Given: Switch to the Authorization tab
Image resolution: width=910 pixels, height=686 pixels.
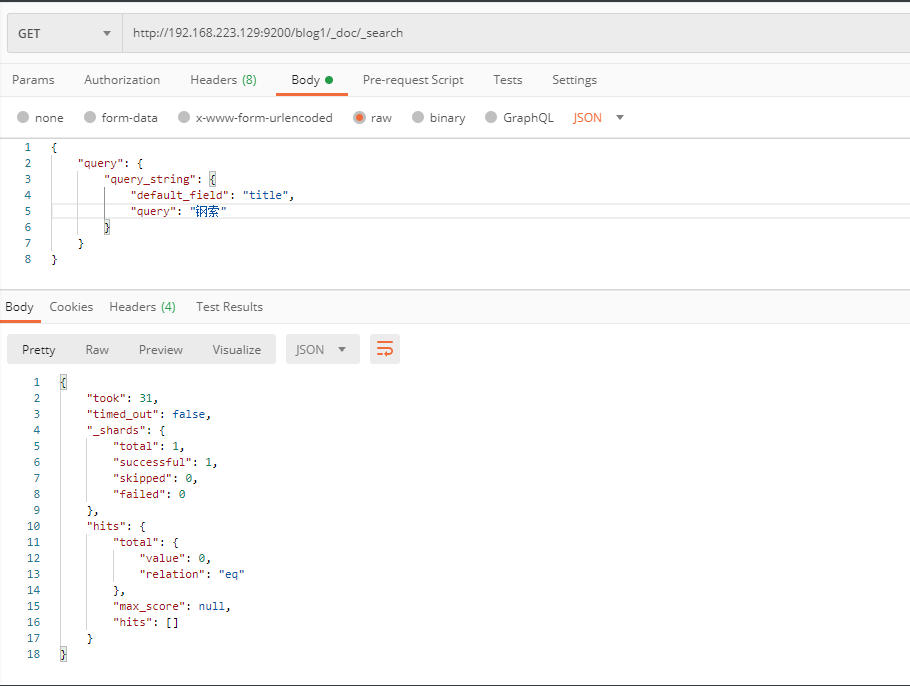Looking at the screenshot, I should pos(122,80).
